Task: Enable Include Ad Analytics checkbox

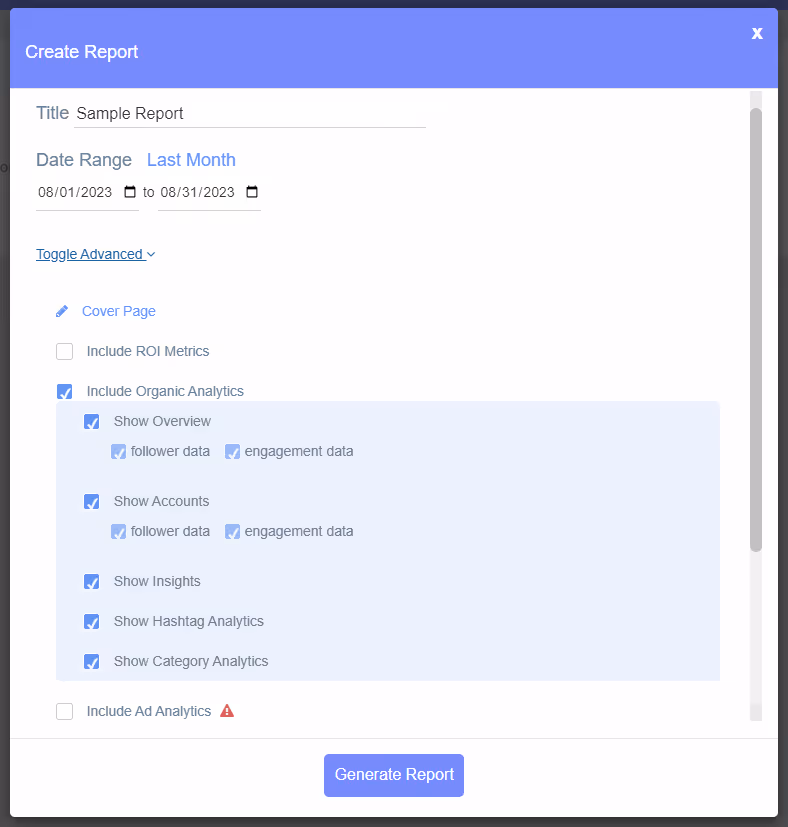Action: pos(64,711)
